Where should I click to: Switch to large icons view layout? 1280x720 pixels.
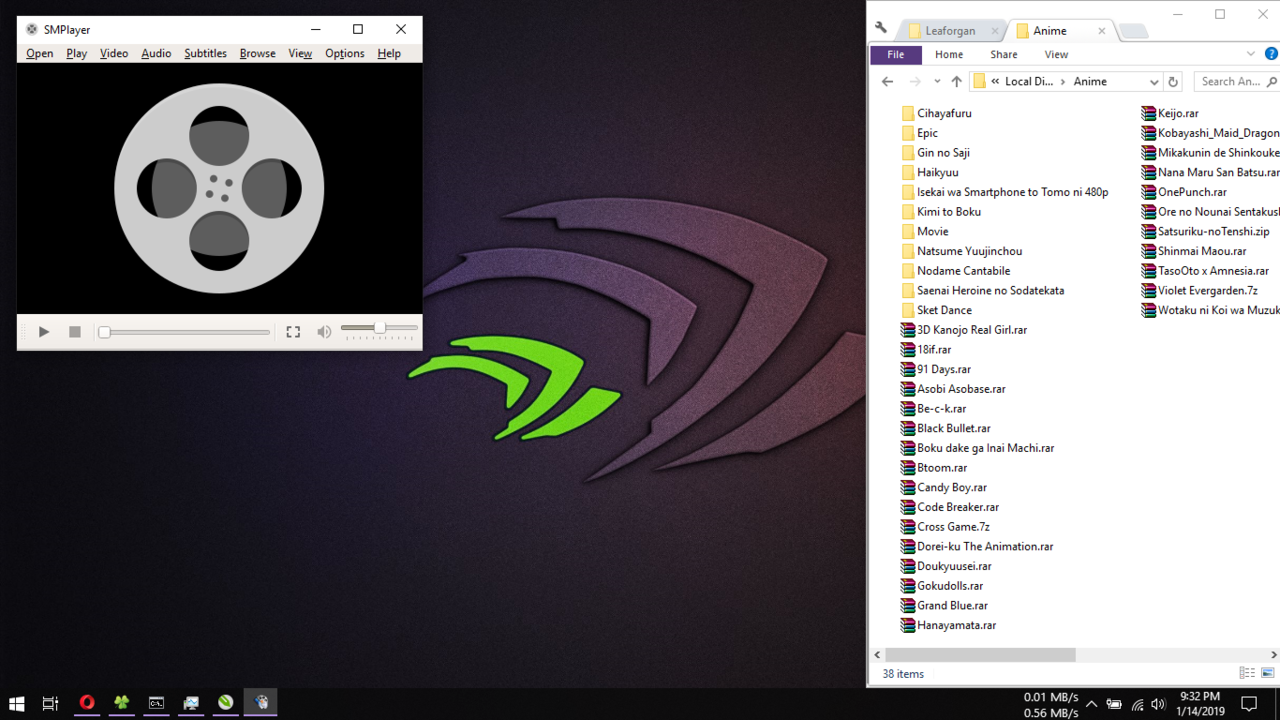click(x=1268, y=674)
